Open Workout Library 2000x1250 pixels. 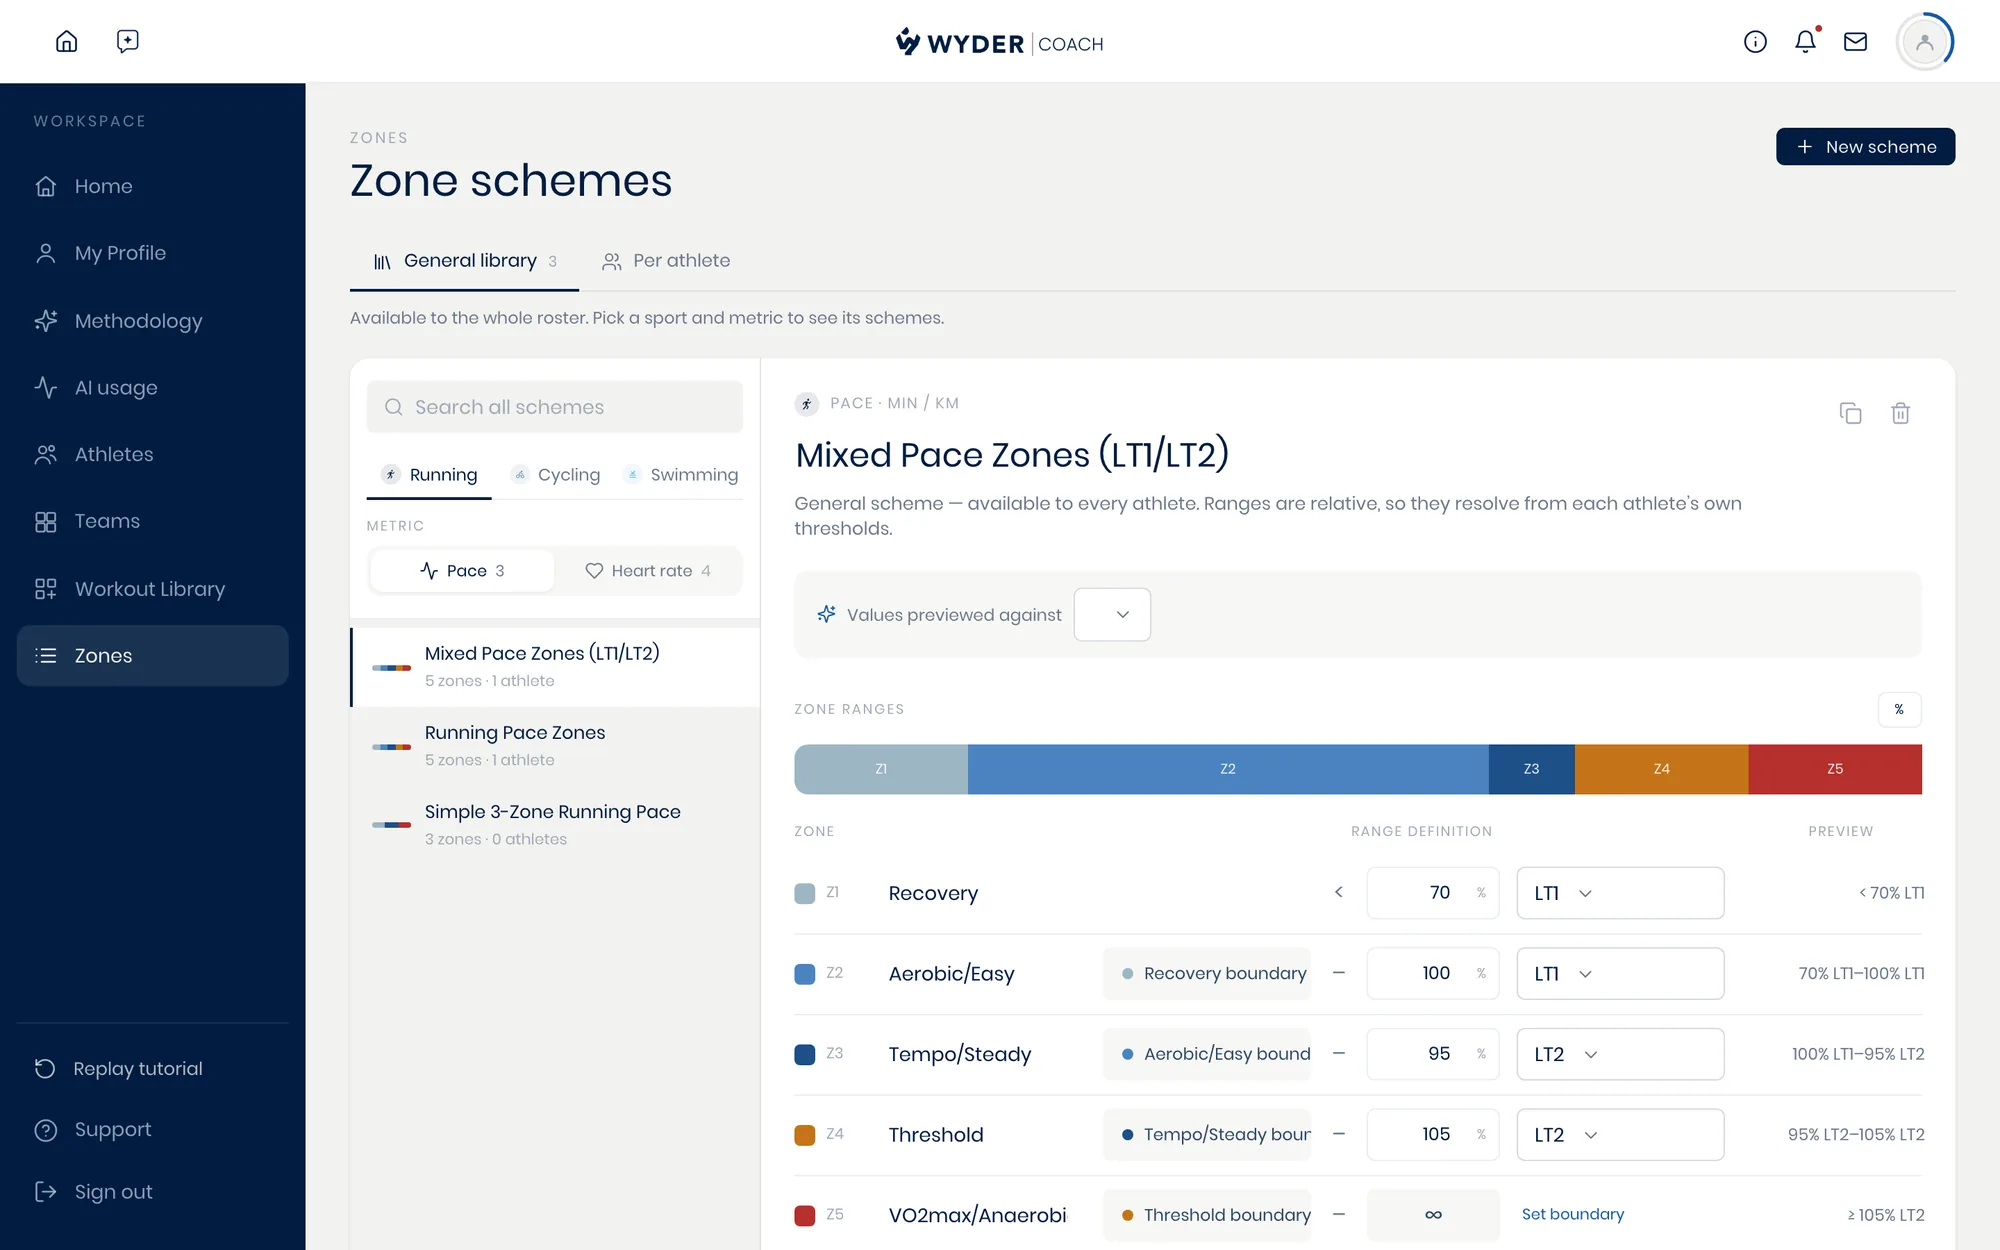coord(152,589)
